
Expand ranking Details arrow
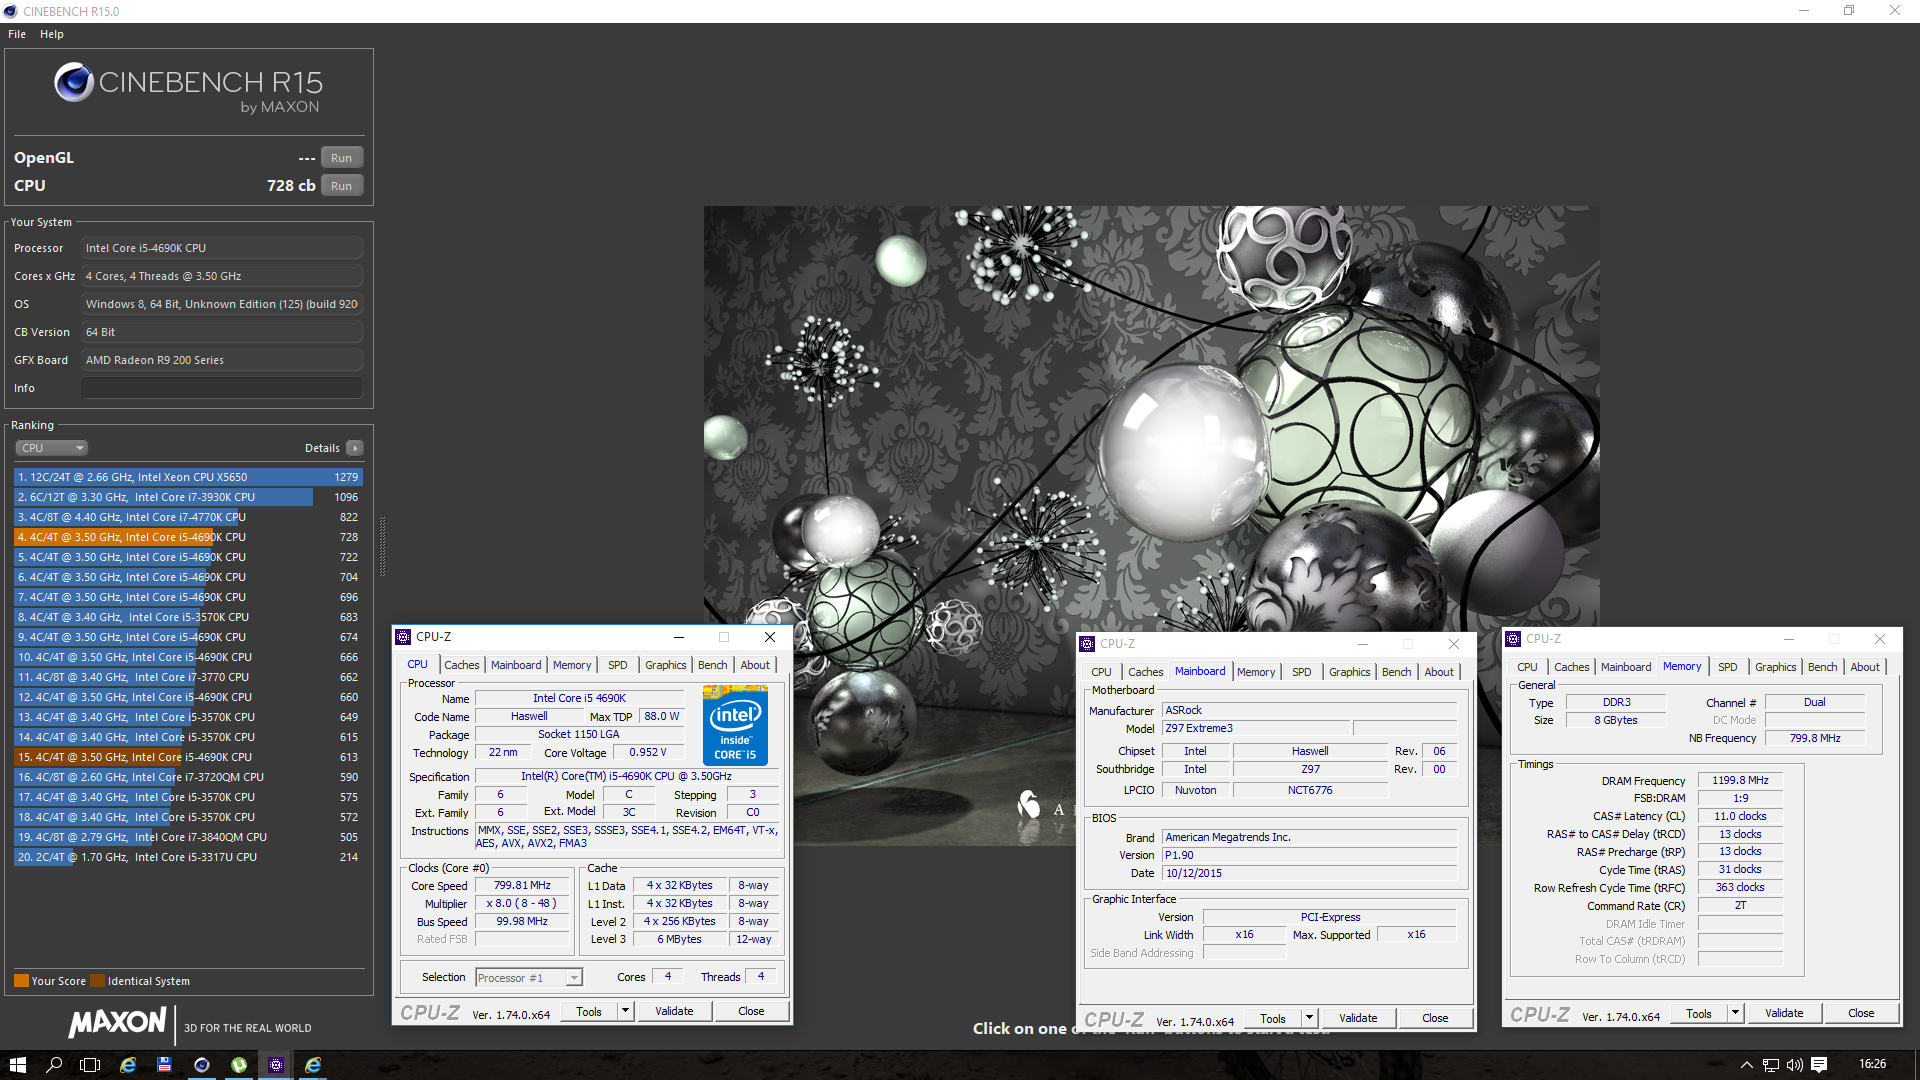pos(355,448)
